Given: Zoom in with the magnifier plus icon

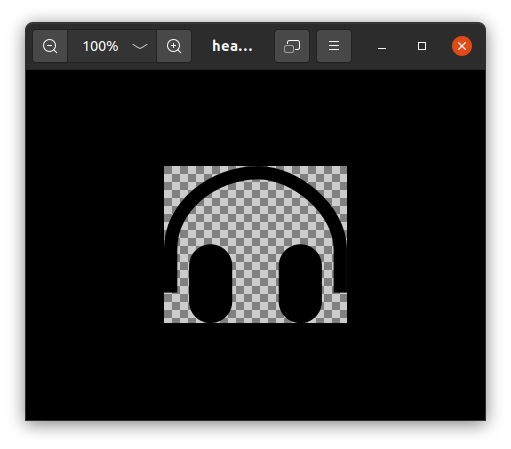Looking at the screenshot, I should coord(174,46).
